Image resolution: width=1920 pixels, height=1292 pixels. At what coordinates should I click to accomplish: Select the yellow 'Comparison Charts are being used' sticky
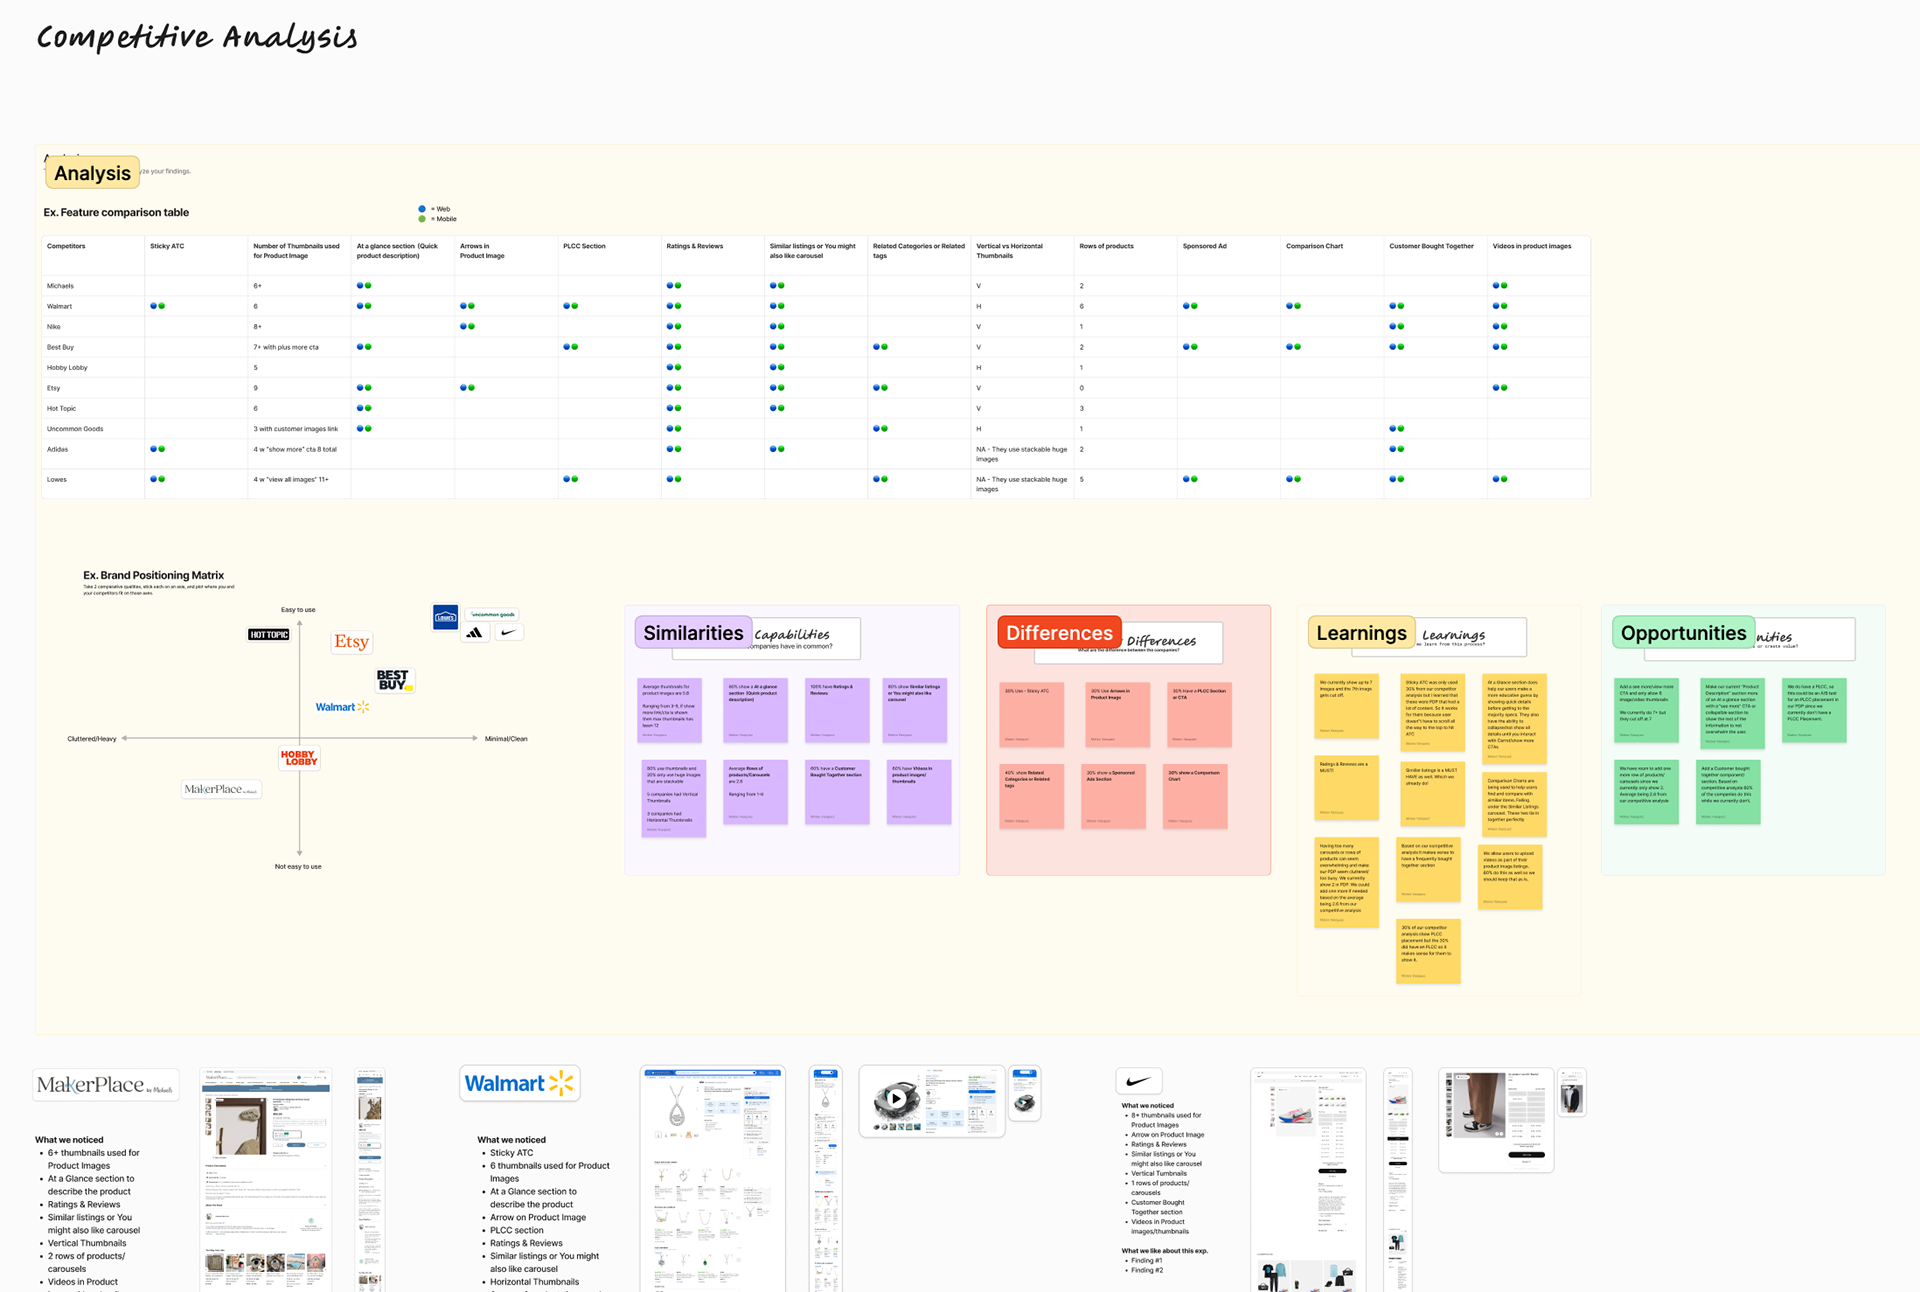1514,804
